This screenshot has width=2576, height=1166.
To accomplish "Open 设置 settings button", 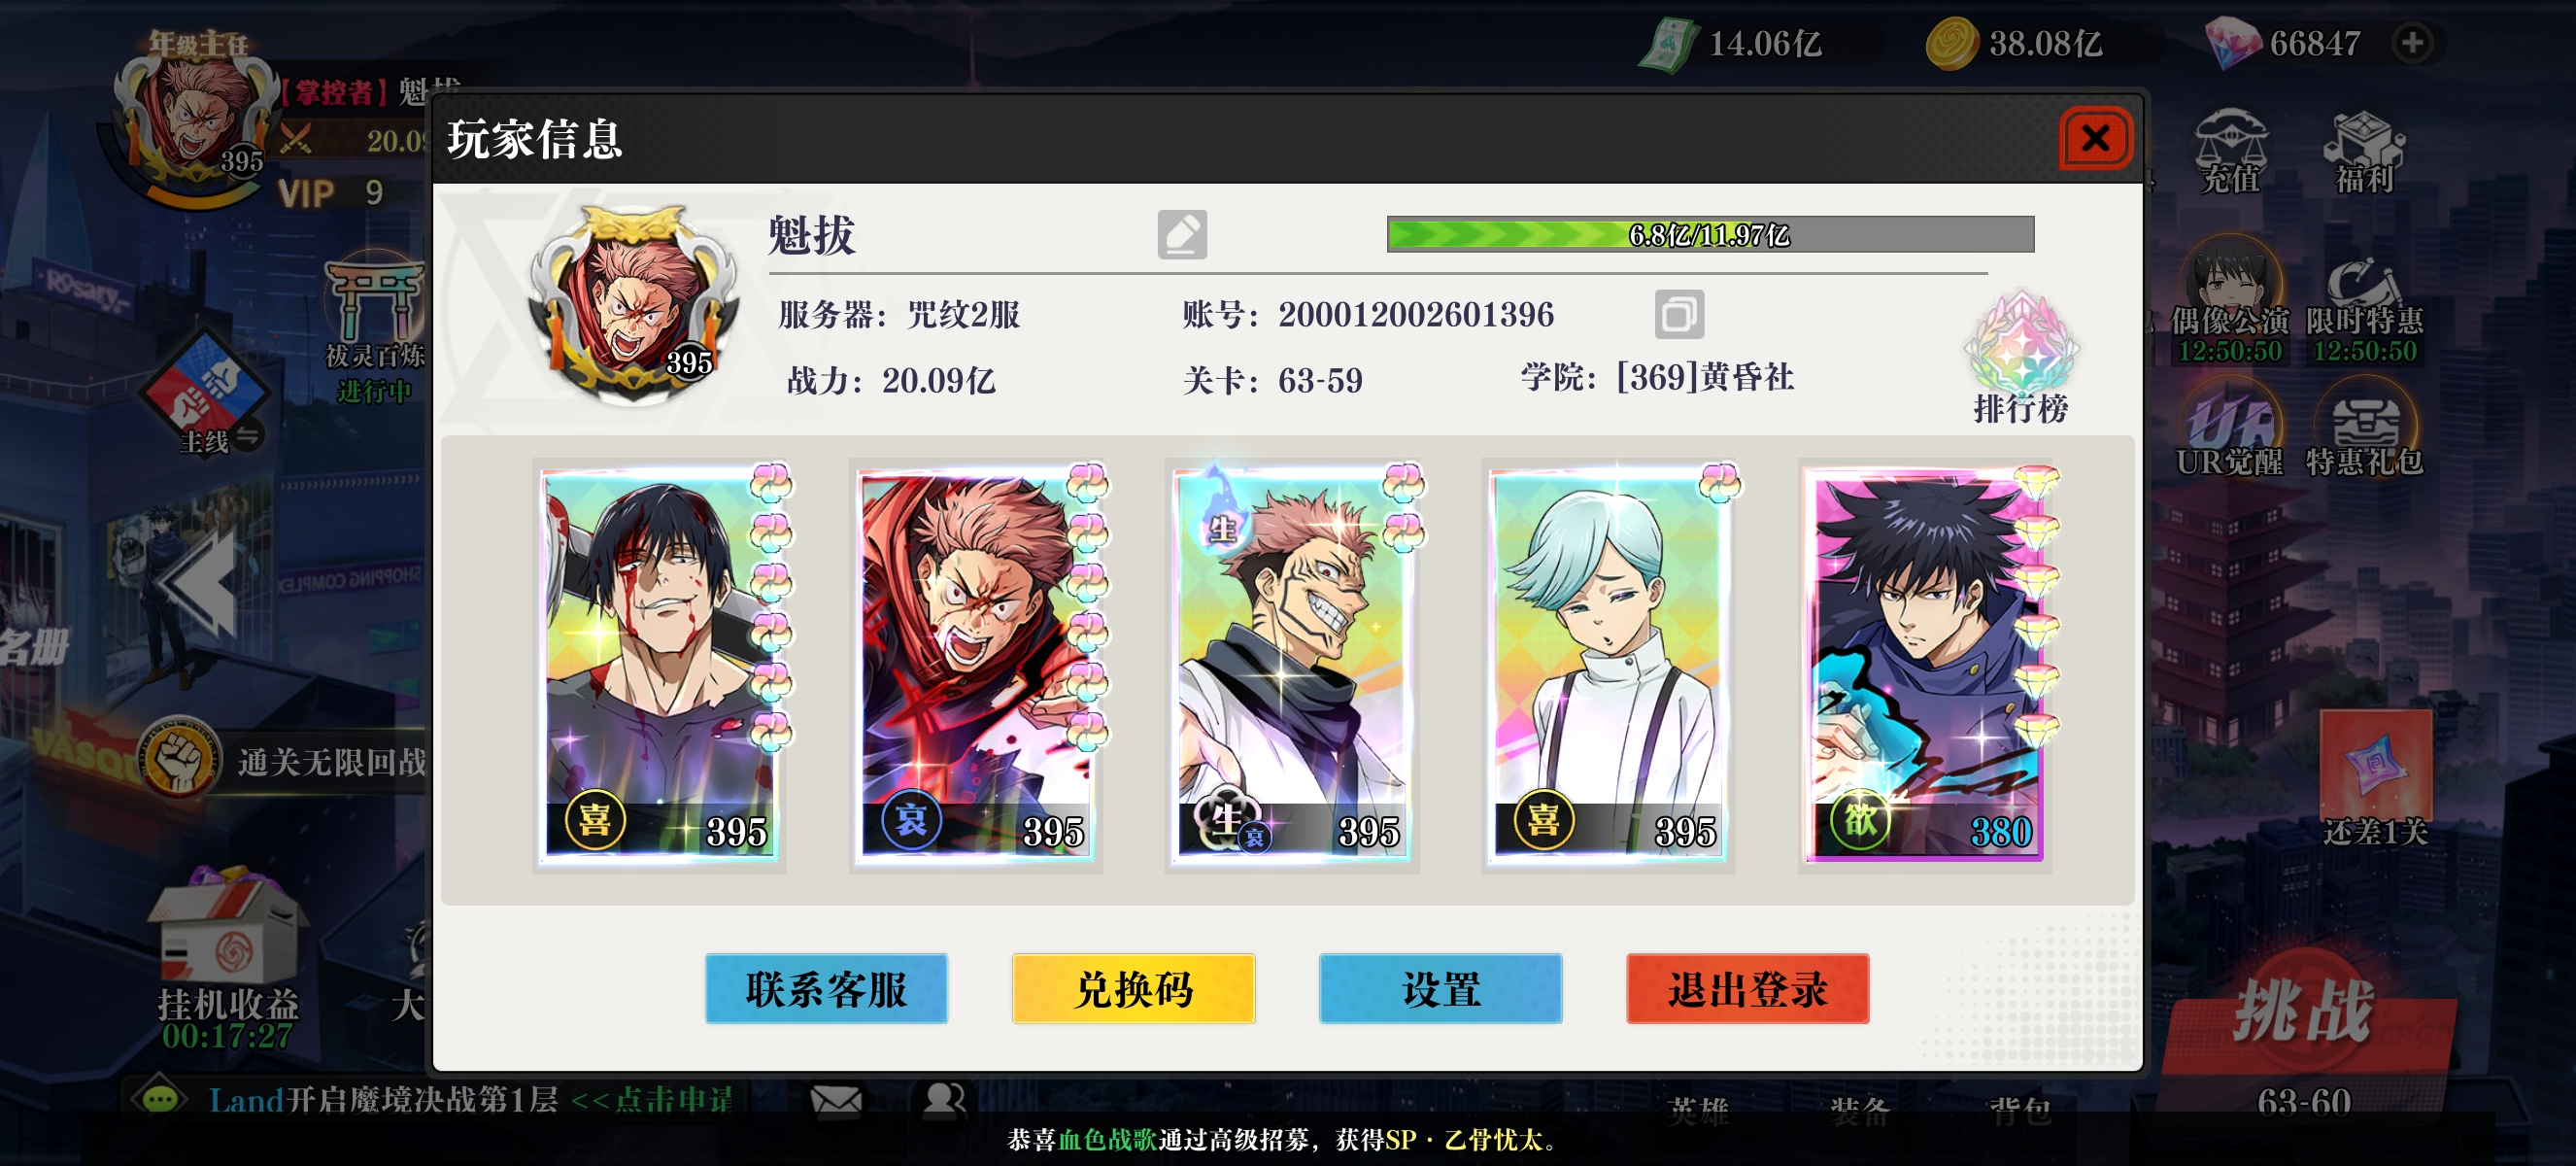I will pyautogui.click(x=1440, y=988).
